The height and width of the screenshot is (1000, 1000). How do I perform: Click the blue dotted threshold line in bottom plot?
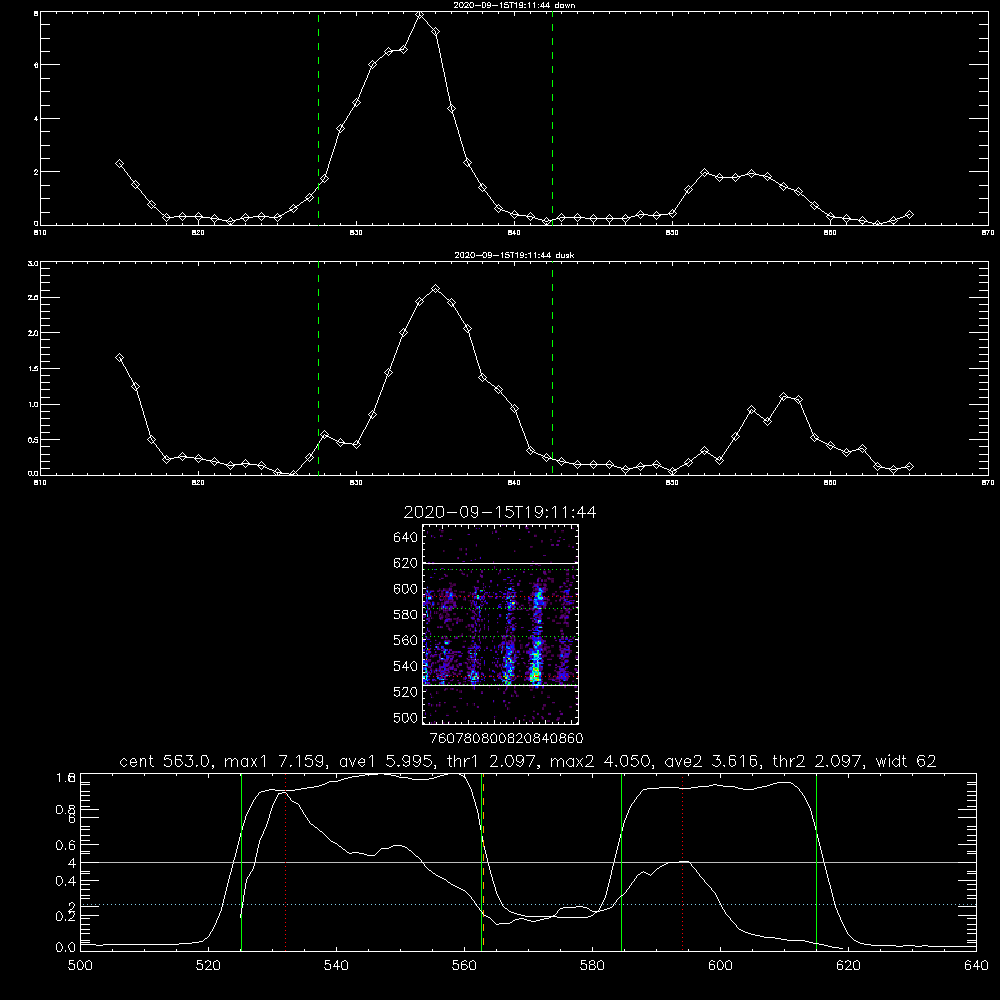[x=528, y=904]
